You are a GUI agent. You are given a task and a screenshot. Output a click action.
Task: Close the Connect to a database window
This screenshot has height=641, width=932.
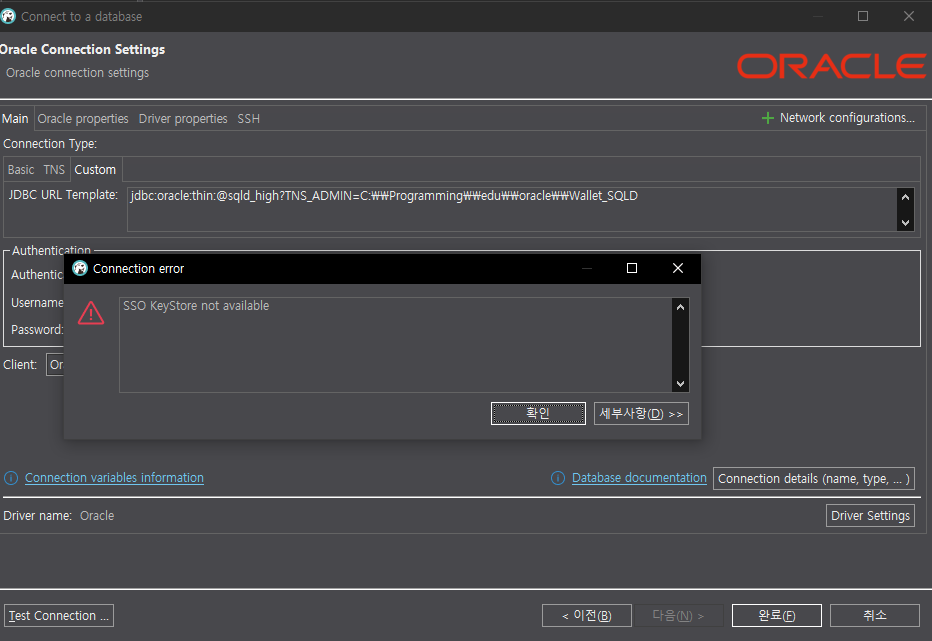pos(909,16)
